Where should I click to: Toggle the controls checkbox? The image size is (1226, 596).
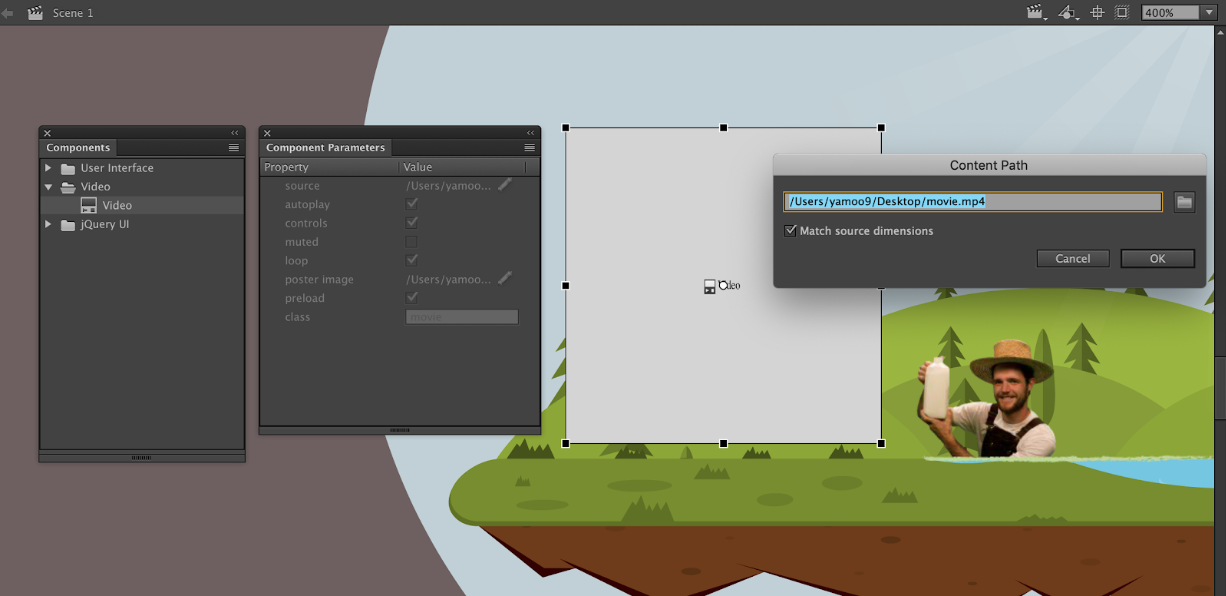[x=411, y=223]
